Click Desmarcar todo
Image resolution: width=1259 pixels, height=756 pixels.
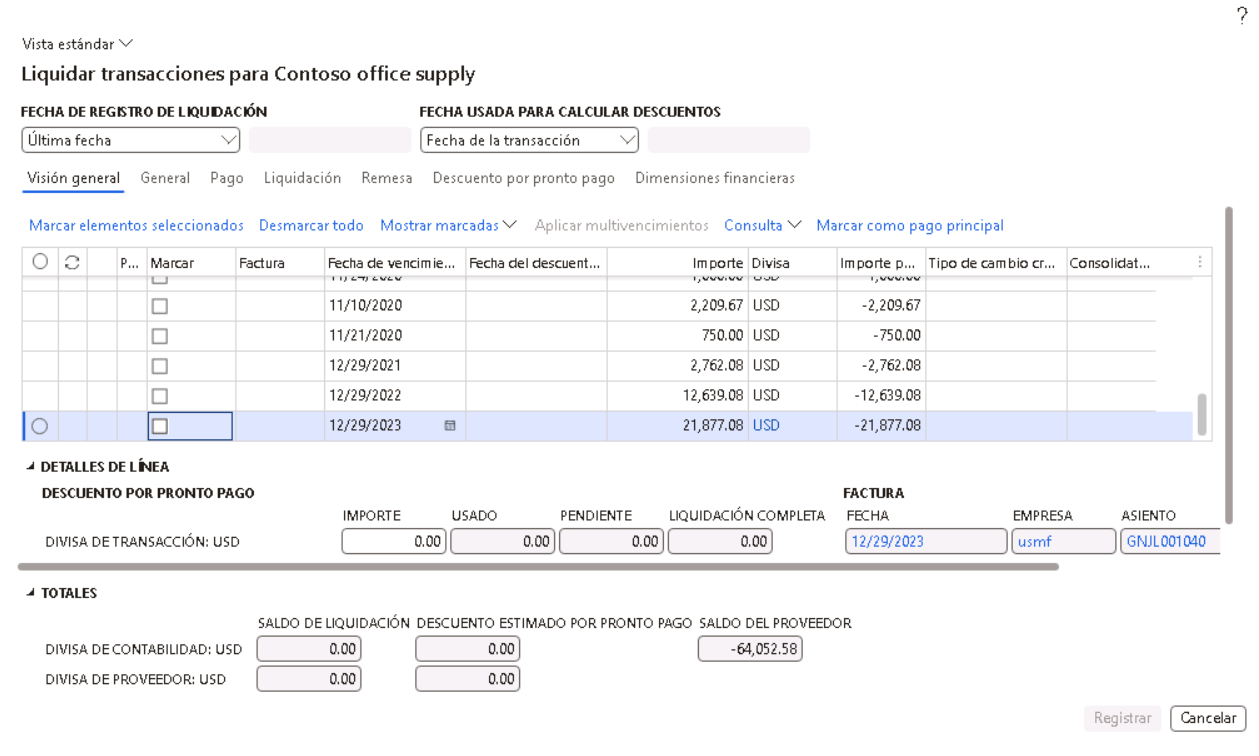coord(311,225)
